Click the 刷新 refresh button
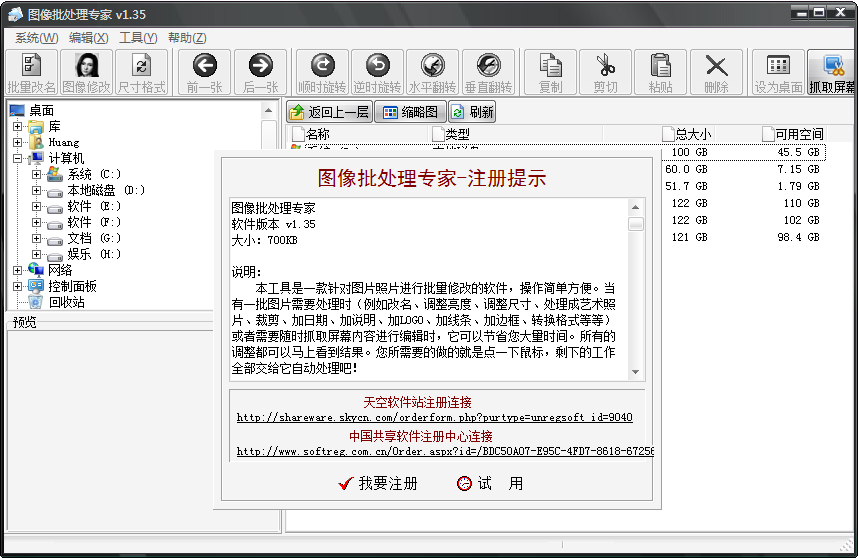 point(472,112)
